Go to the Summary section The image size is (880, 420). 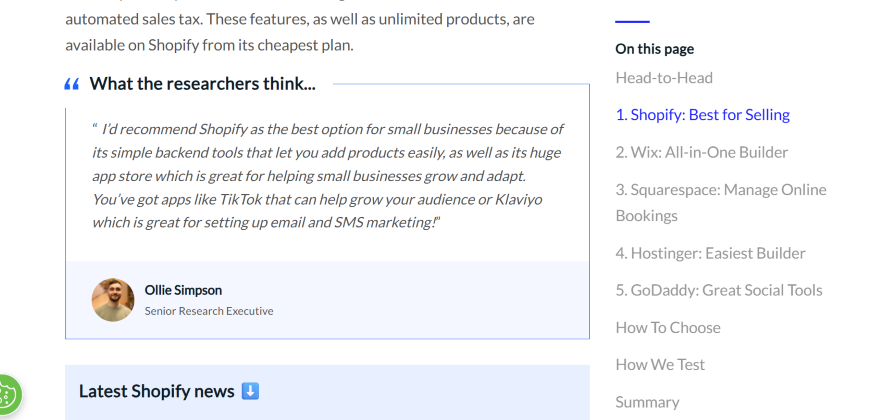click(x=647, y=402)
